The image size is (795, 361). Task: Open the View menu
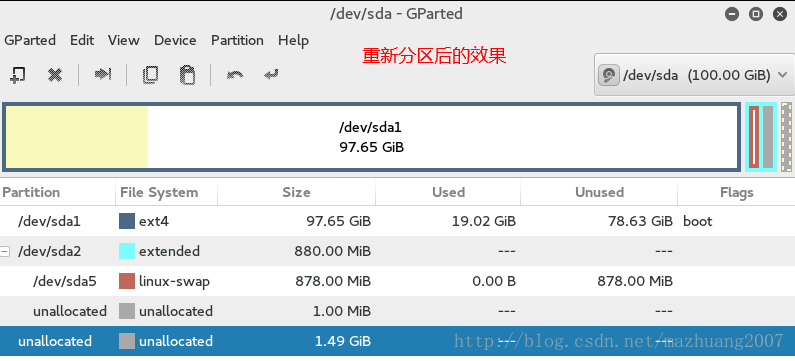click(x=124, y=40)
